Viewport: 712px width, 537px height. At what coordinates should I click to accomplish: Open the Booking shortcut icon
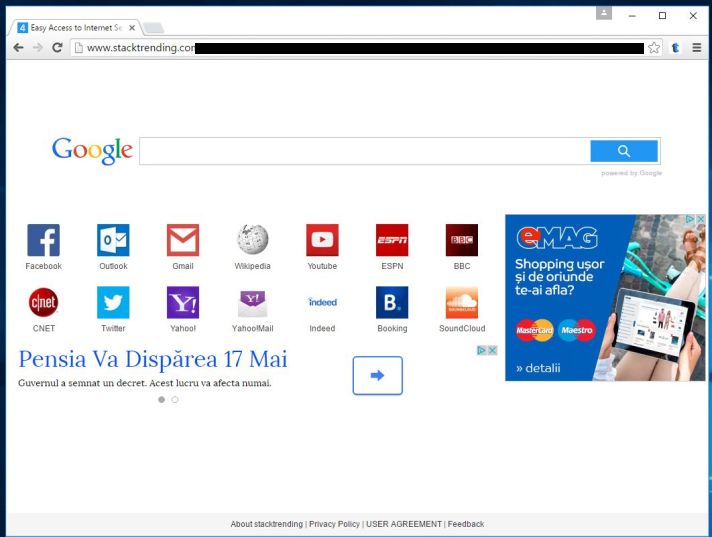point(392,302)
